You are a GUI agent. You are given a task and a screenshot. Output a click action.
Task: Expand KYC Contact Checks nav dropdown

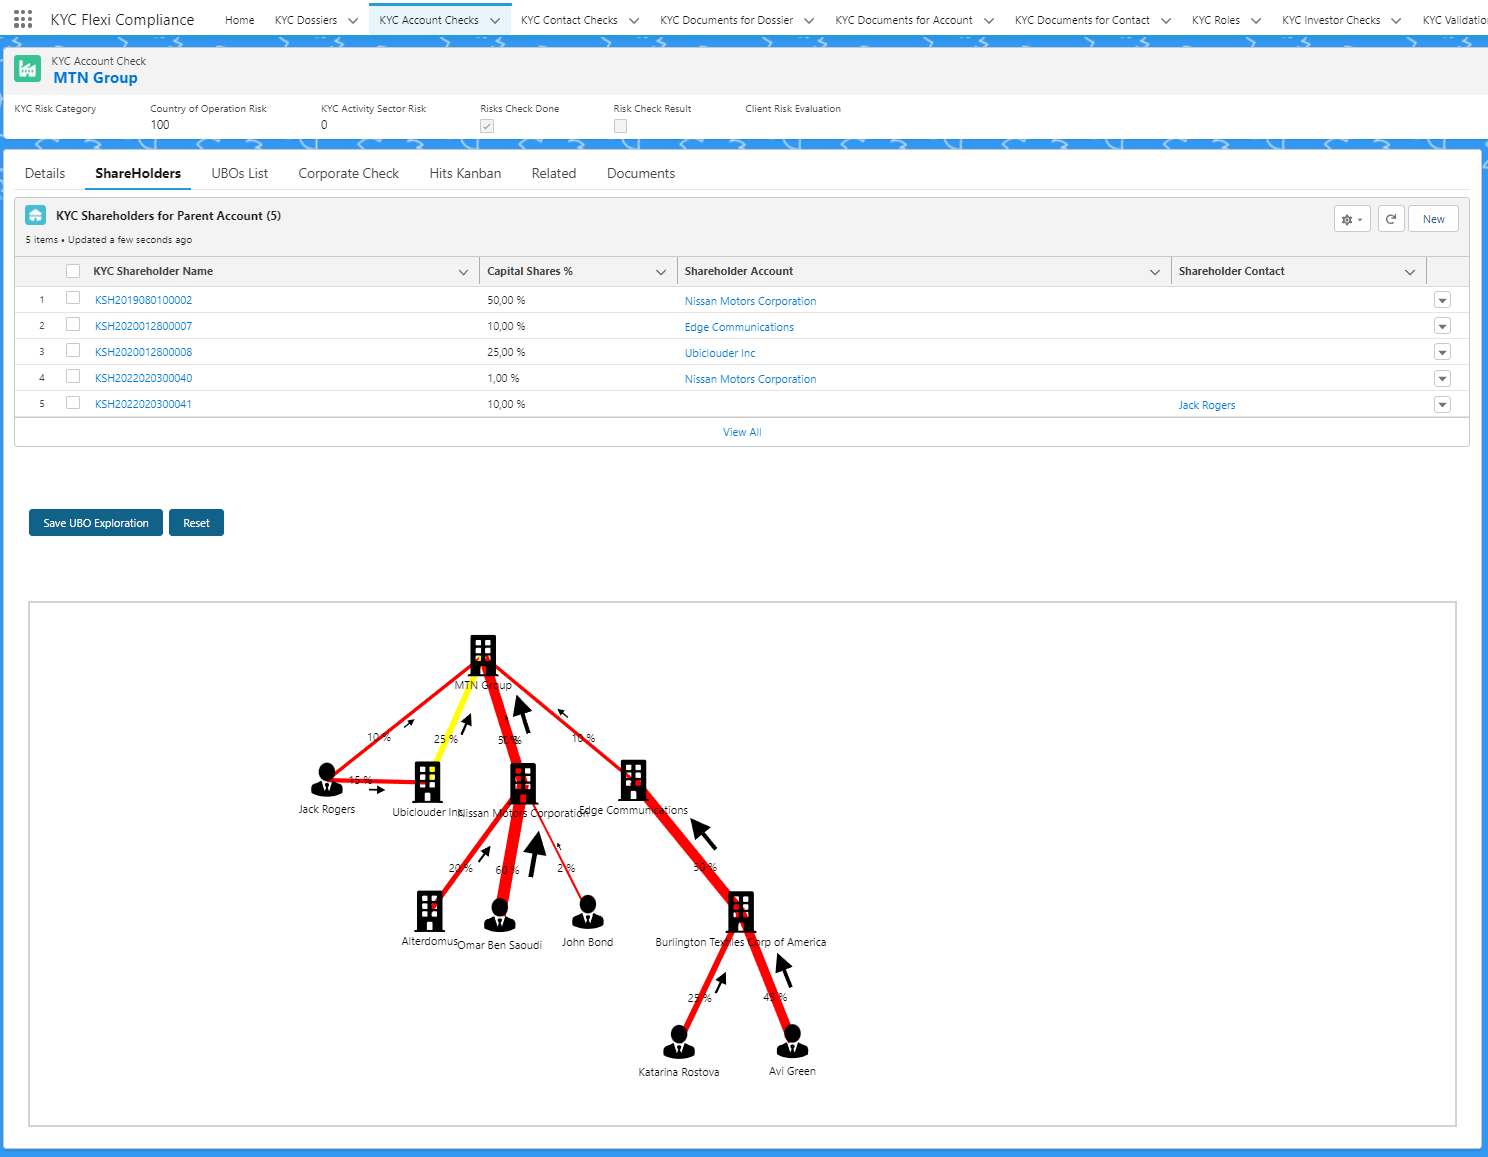[x=634, y=20]
